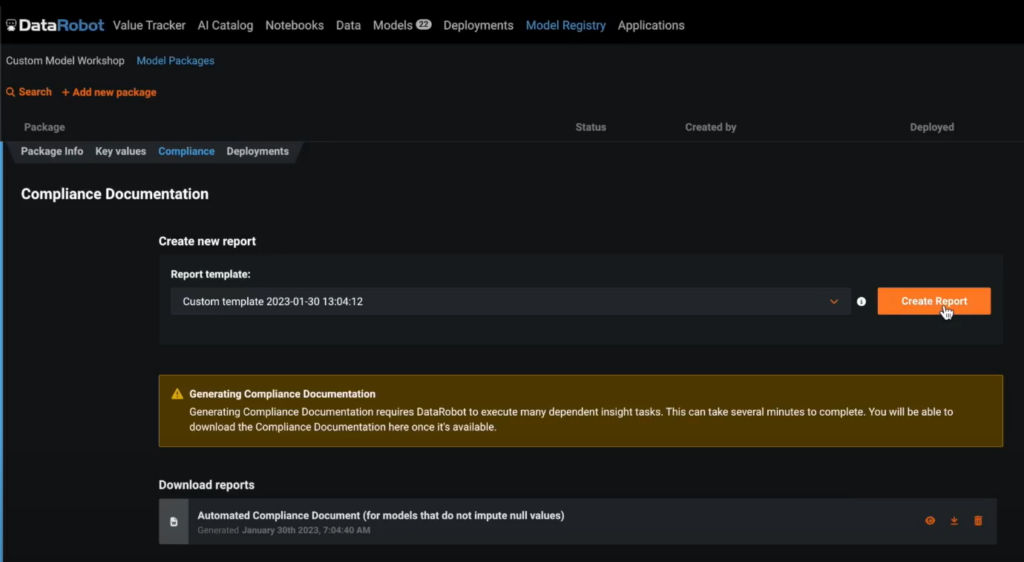Image resolution: width=1024 pixels, height=562 pixels.
Task: Switch to Model Packages tab
Action: click(x=175, y=61)
